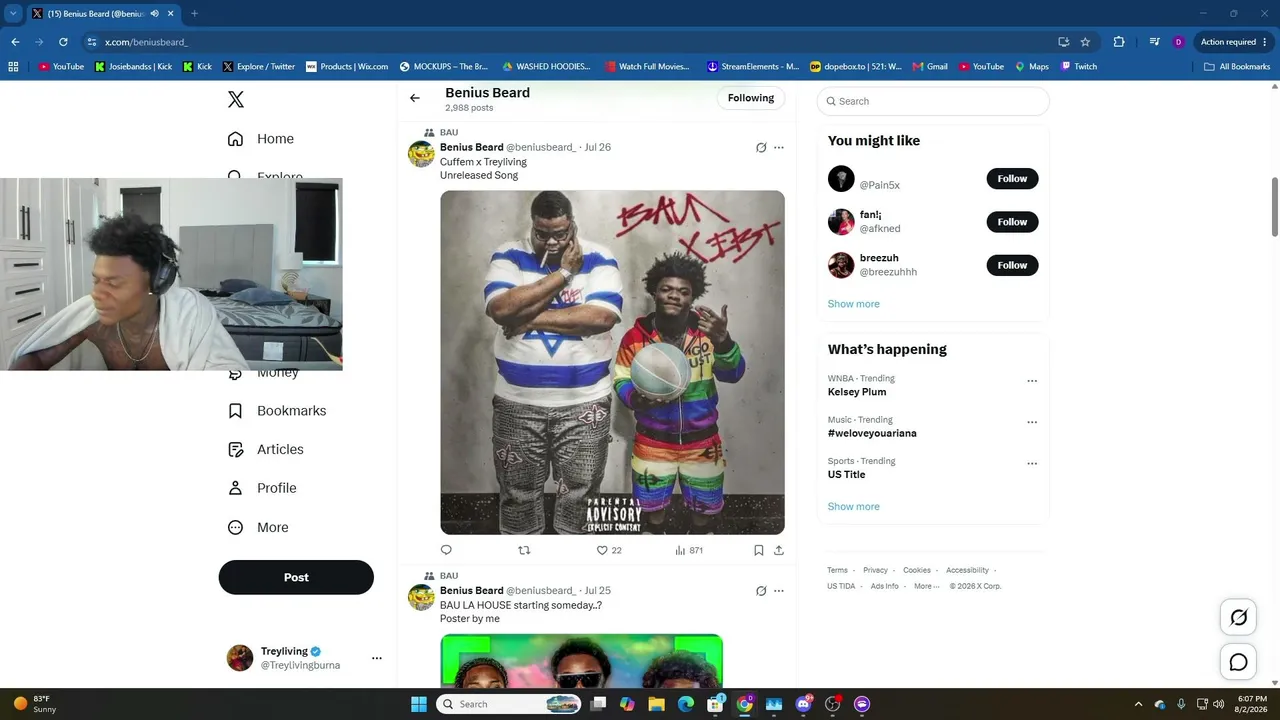Open the Grok floating button

[1238, 617]
